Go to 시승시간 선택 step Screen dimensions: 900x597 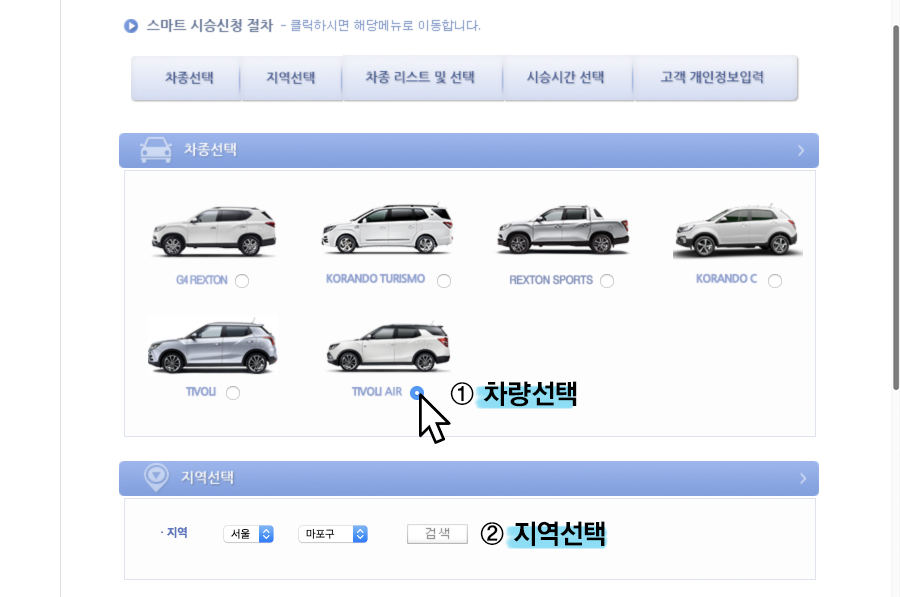pos(568,77)
